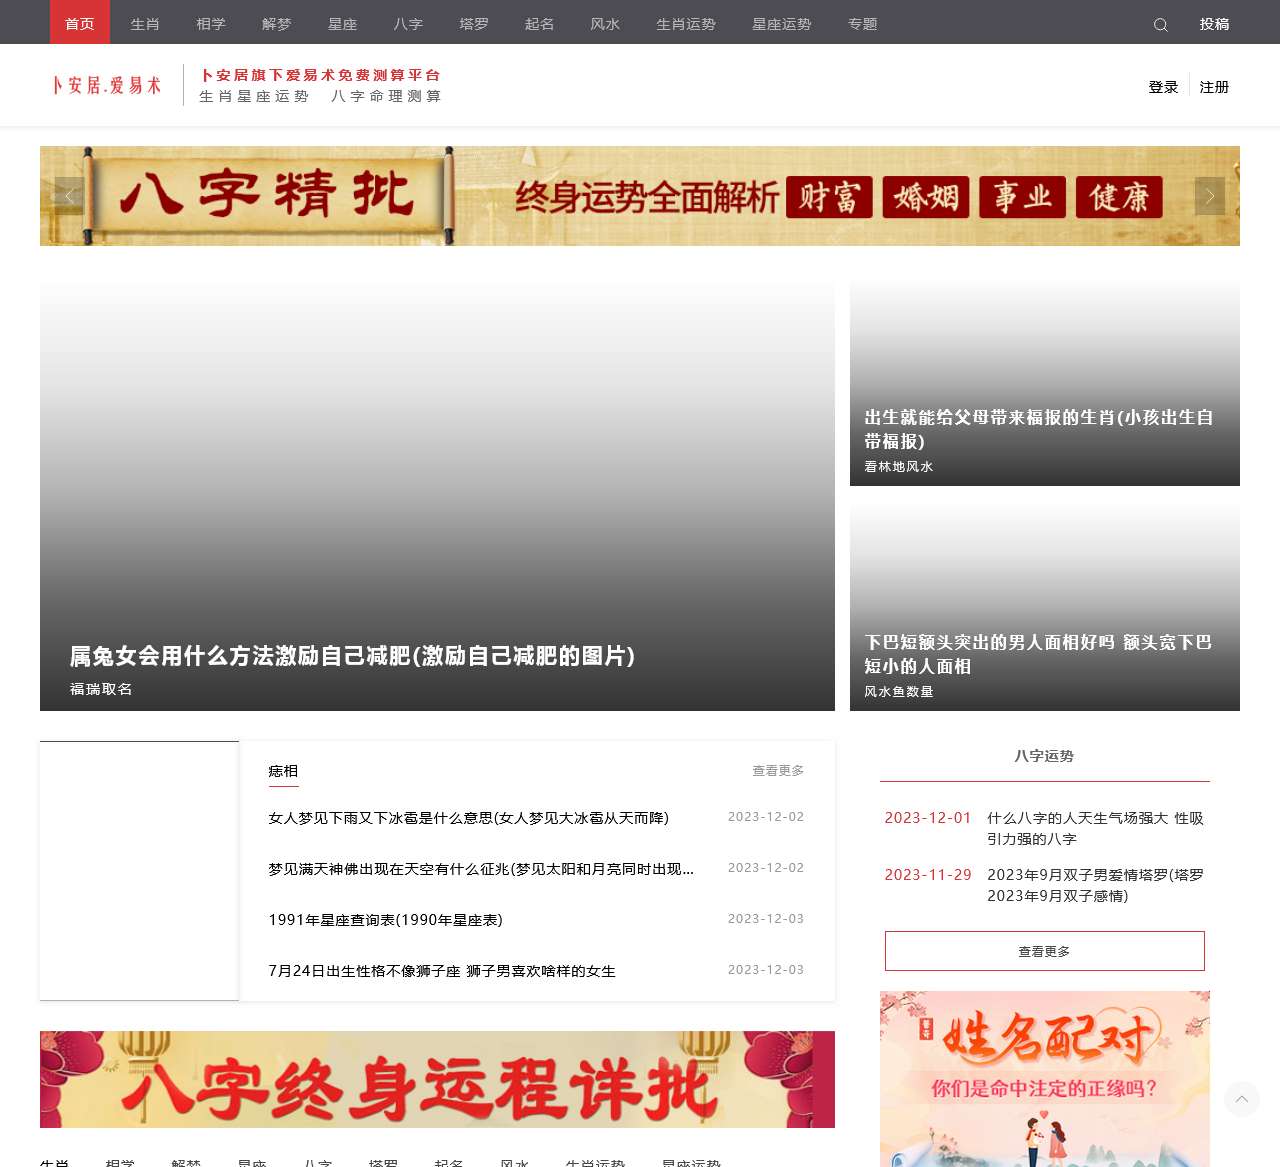
Task: Click the 卜安居.爱易术 site logo
Action: tap(107, 86)
